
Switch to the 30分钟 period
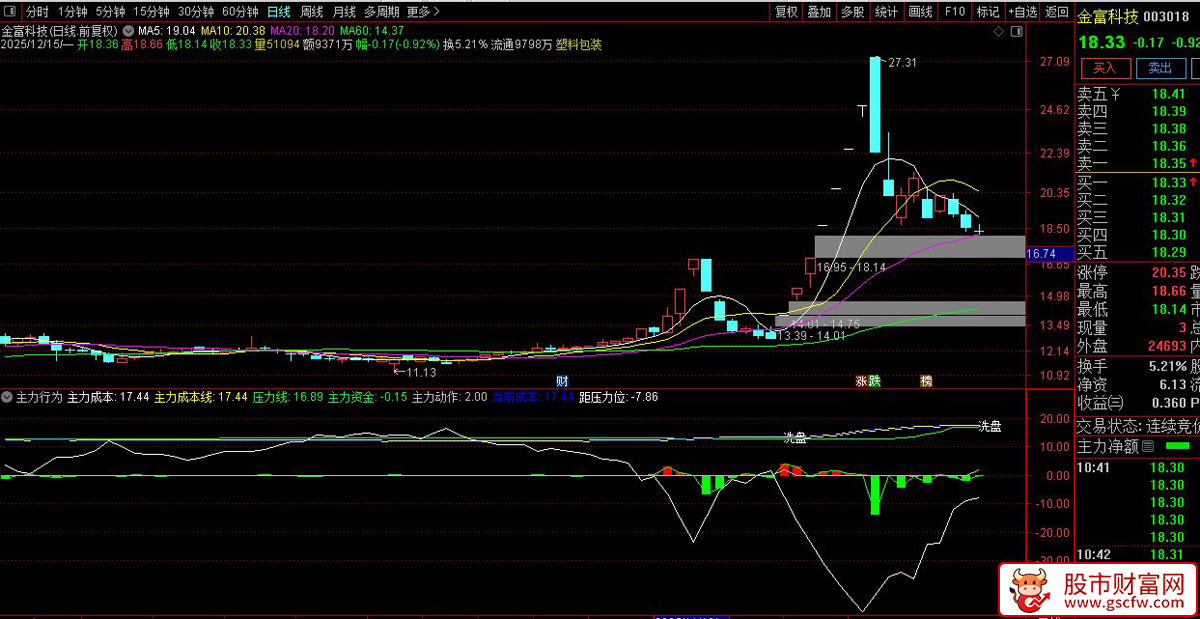196,12
